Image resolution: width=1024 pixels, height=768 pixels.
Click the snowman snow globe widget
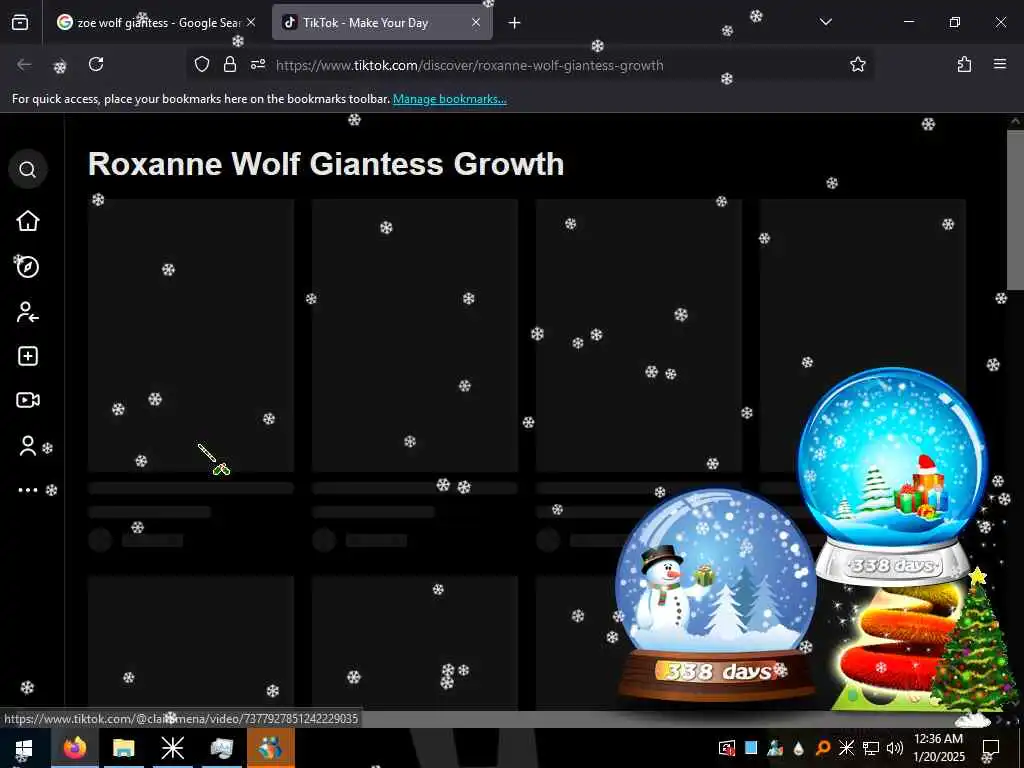pos(716,594)
